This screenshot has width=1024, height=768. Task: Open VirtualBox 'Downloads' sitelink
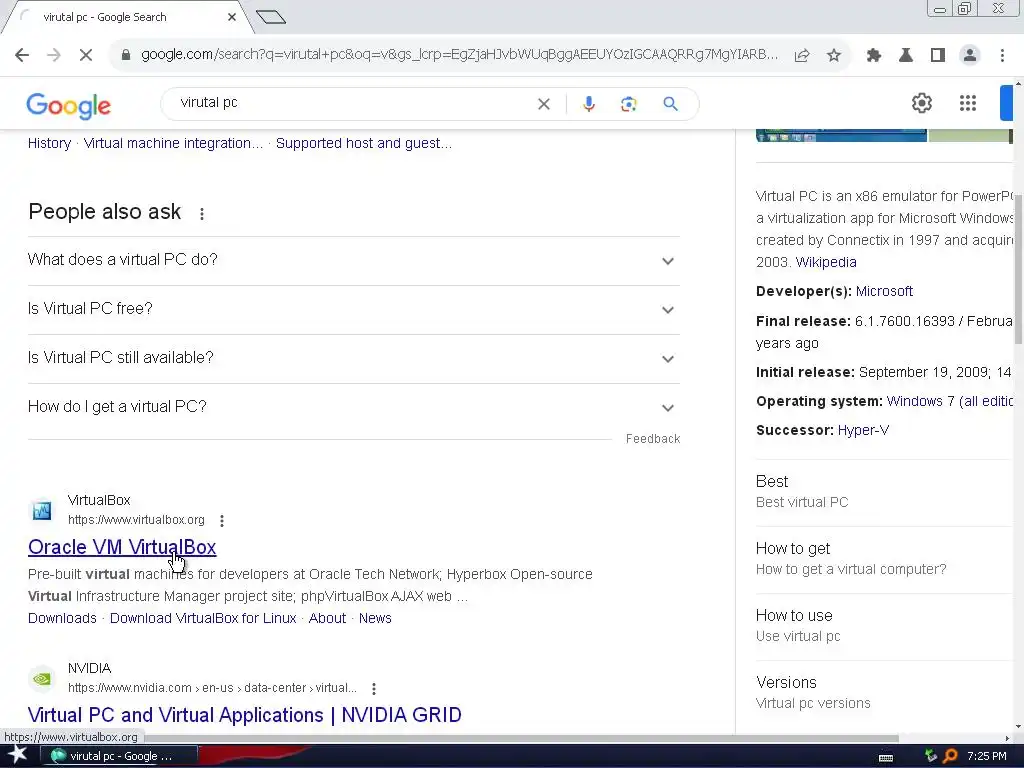pyautogui.click(x=62, y=618)
